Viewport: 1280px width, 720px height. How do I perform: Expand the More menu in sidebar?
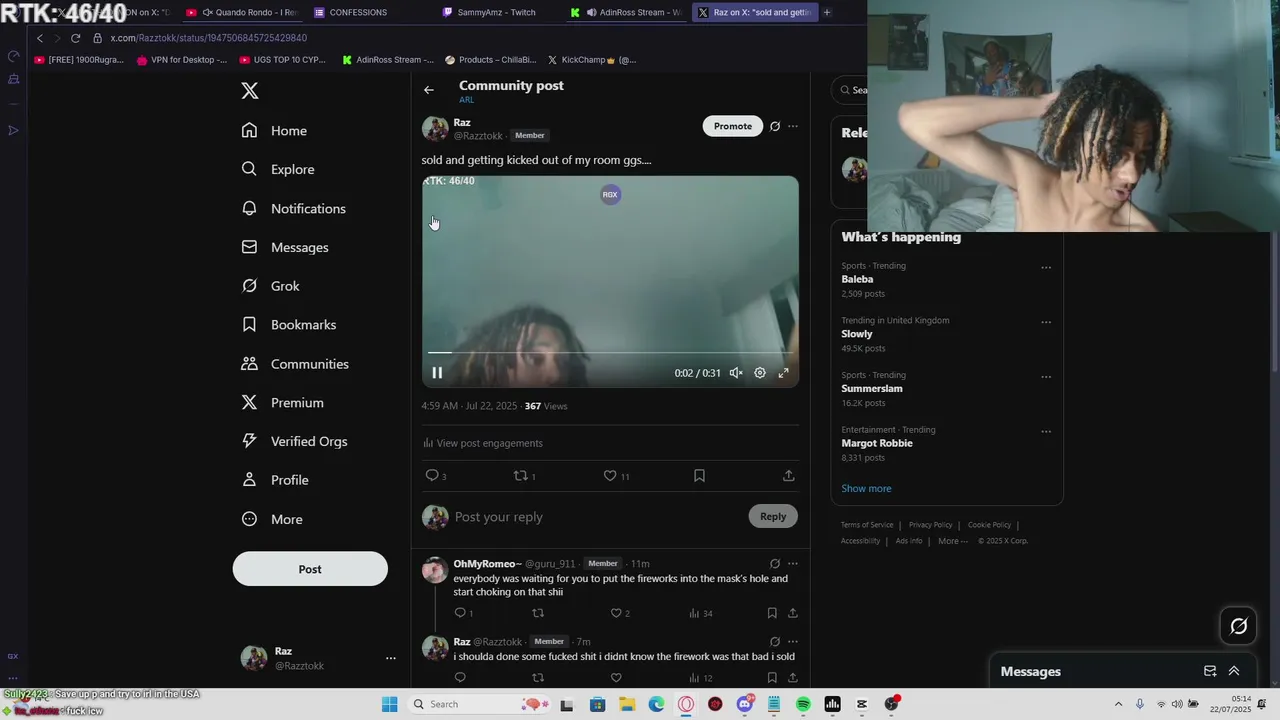pyautogui.click(x=272, y=519)
